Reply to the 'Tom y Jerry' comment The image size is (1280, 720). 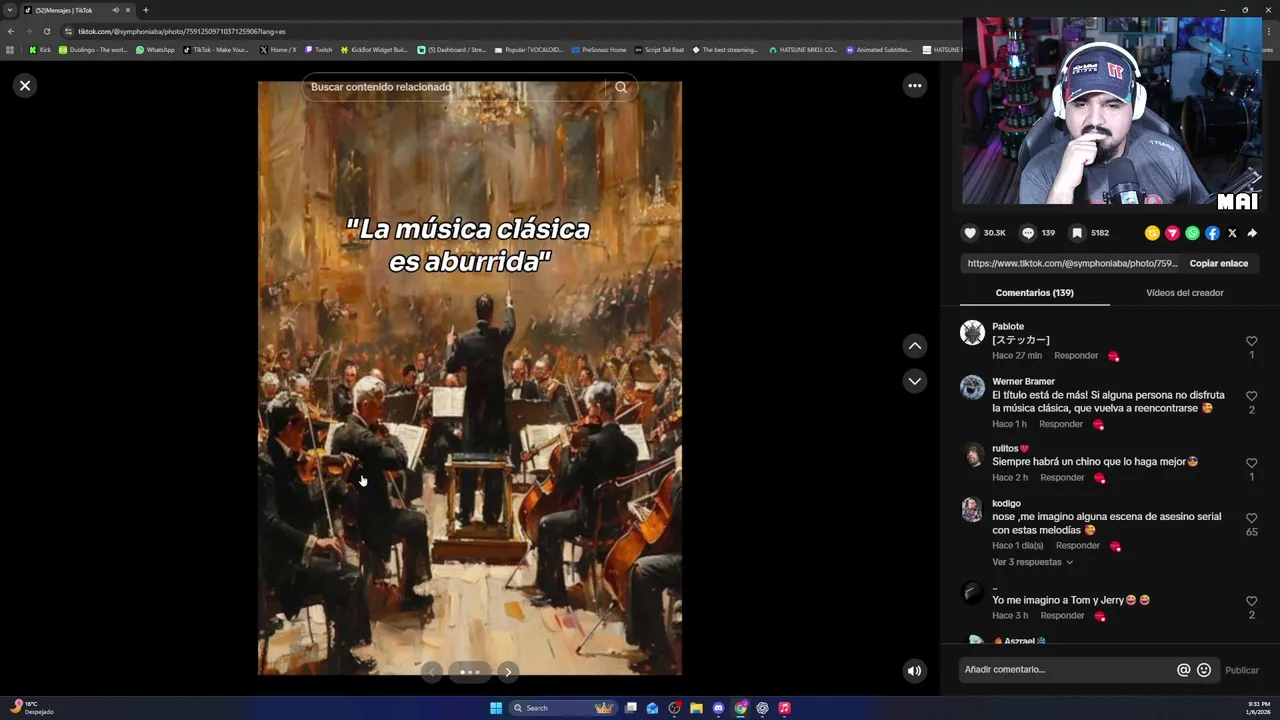1062,616
